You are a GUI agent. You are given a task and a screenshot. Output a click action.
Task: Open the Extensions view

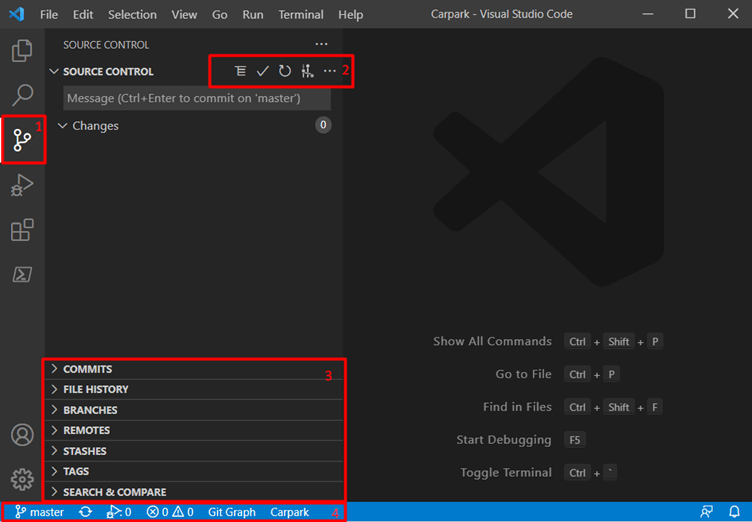coord(22,230)
